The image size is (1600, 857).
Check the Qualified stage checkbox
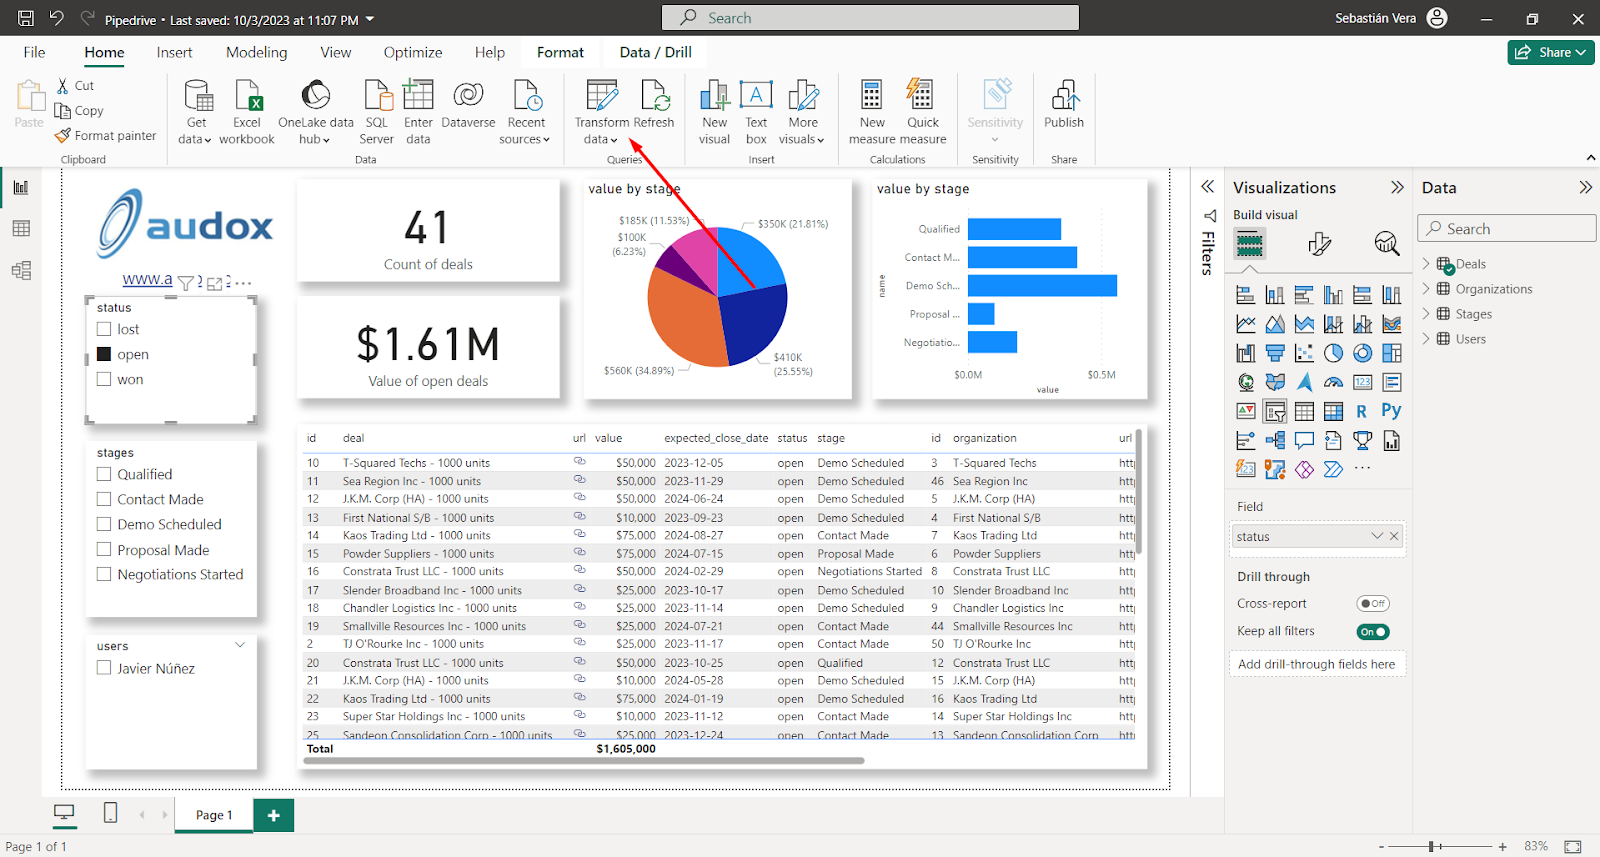coord(104,474)
